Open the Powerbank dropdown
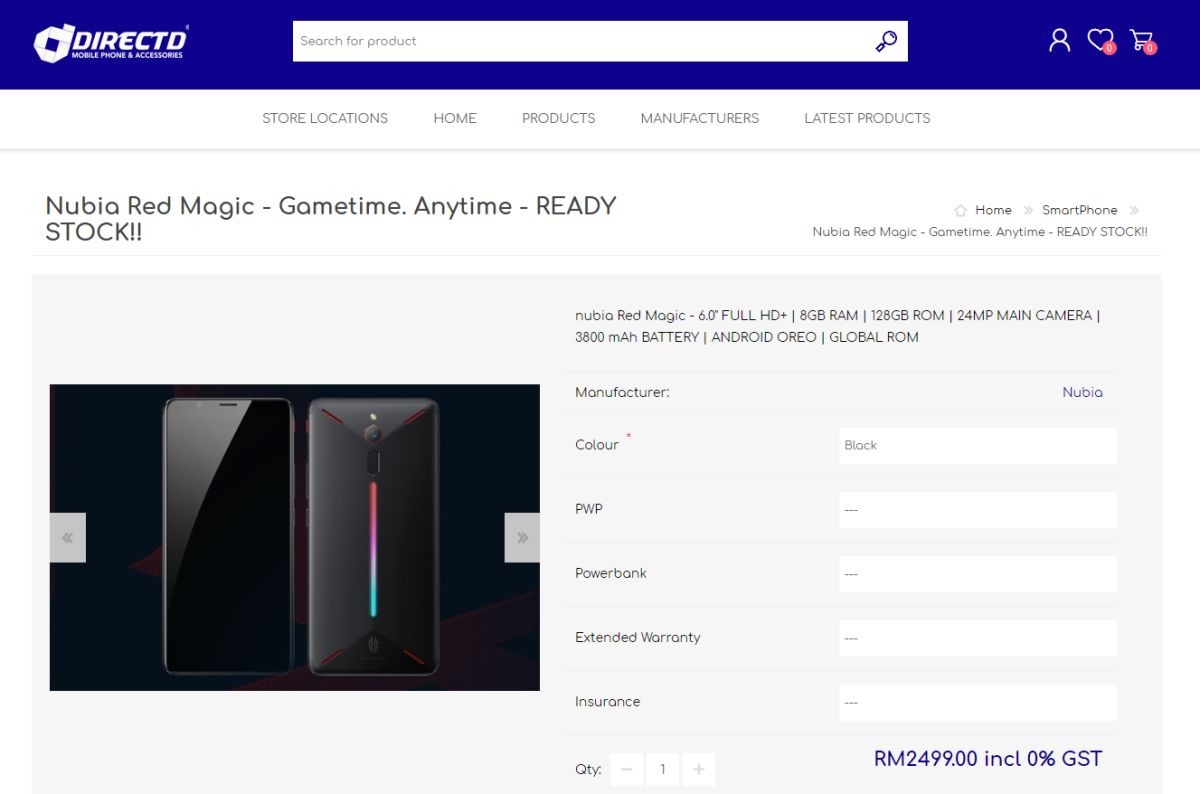Screen dimensions: 1200x794 click(977, 574)
